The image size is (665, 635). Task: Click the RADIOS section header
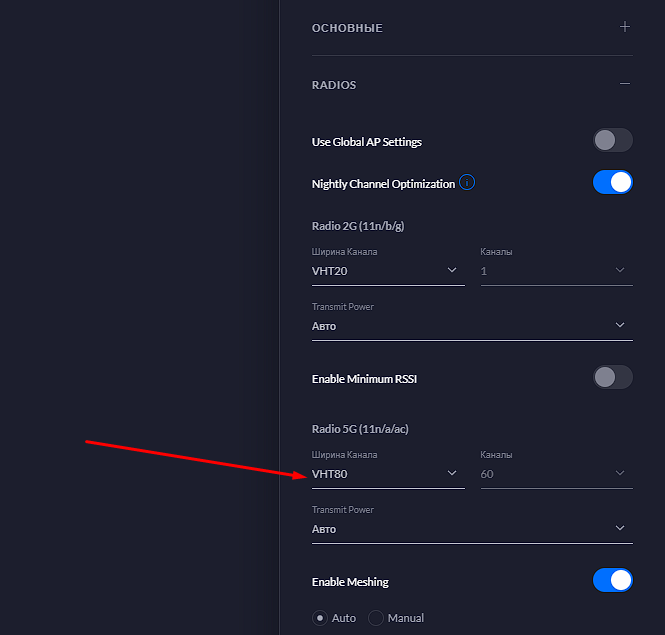pos(334,85)
